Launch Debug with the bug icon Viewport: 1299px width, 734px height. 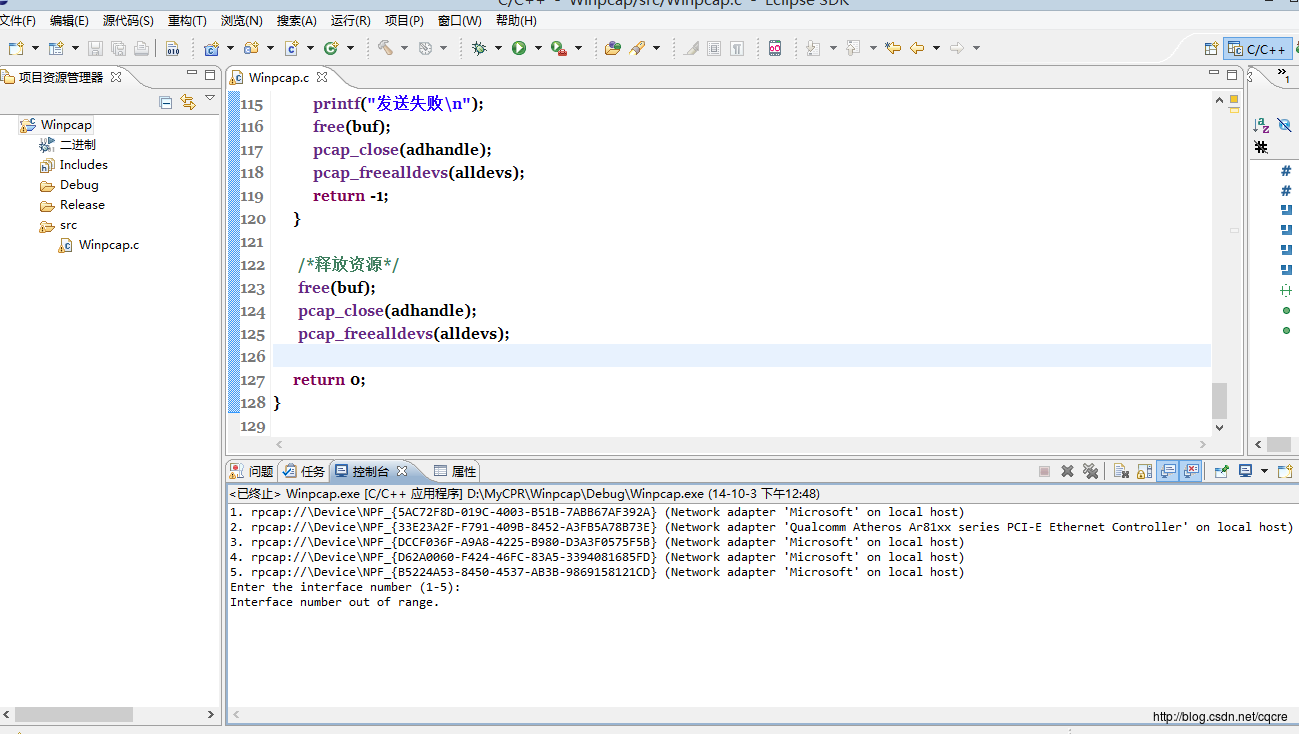479,48
